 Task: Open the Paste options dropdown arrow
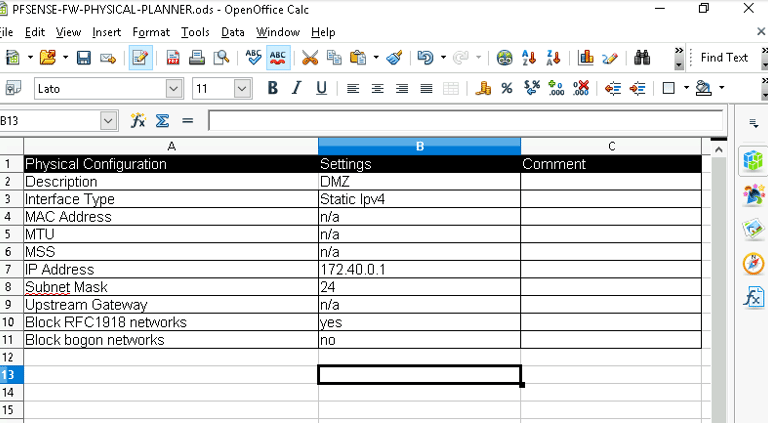tap(376, 58)
